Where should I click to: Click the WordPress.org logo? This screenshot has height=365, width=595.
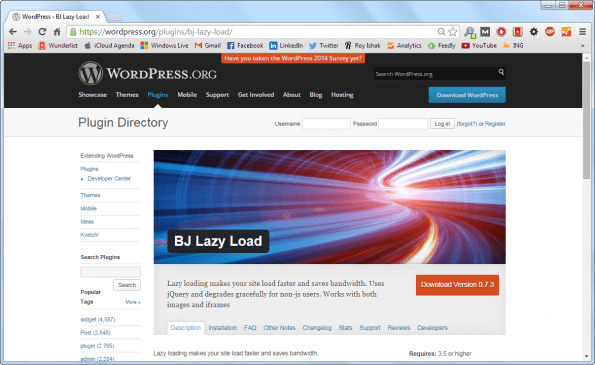[x=148, y=73]
